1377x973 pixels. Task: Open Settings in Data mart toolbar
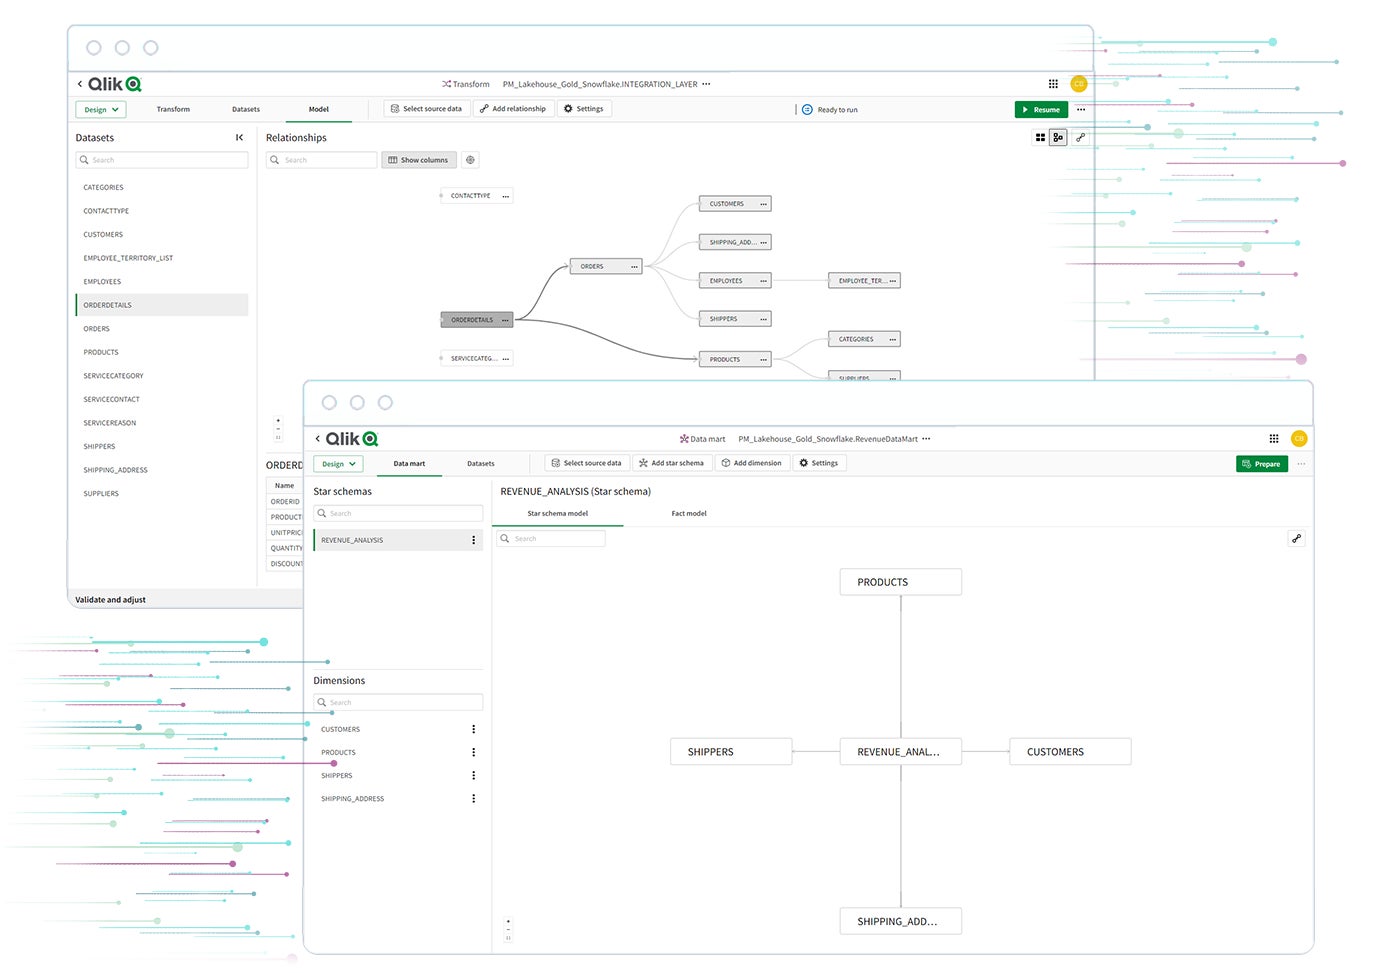click(819, 463)
